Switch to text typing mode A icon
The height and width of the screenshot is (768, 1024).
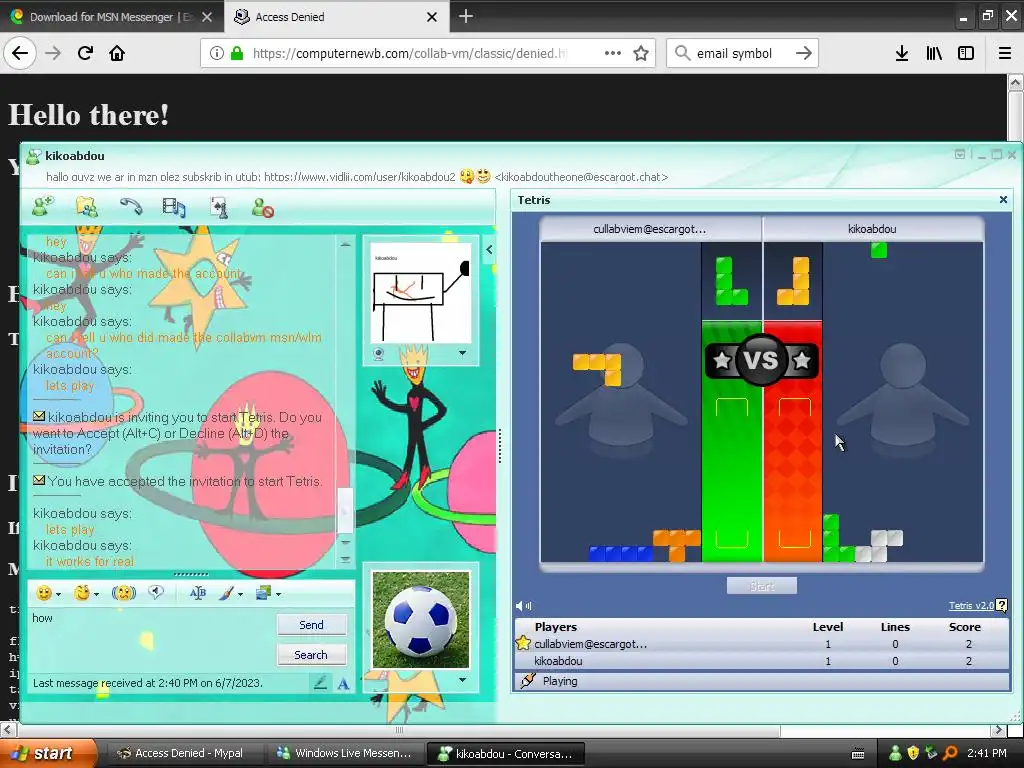coord(344,684)
